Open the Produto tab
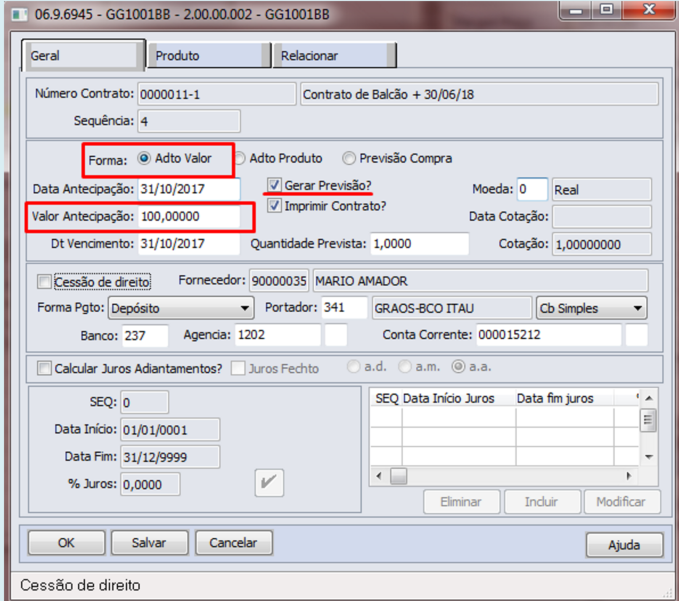Screen dimensions: 679x601 point(209,55)
